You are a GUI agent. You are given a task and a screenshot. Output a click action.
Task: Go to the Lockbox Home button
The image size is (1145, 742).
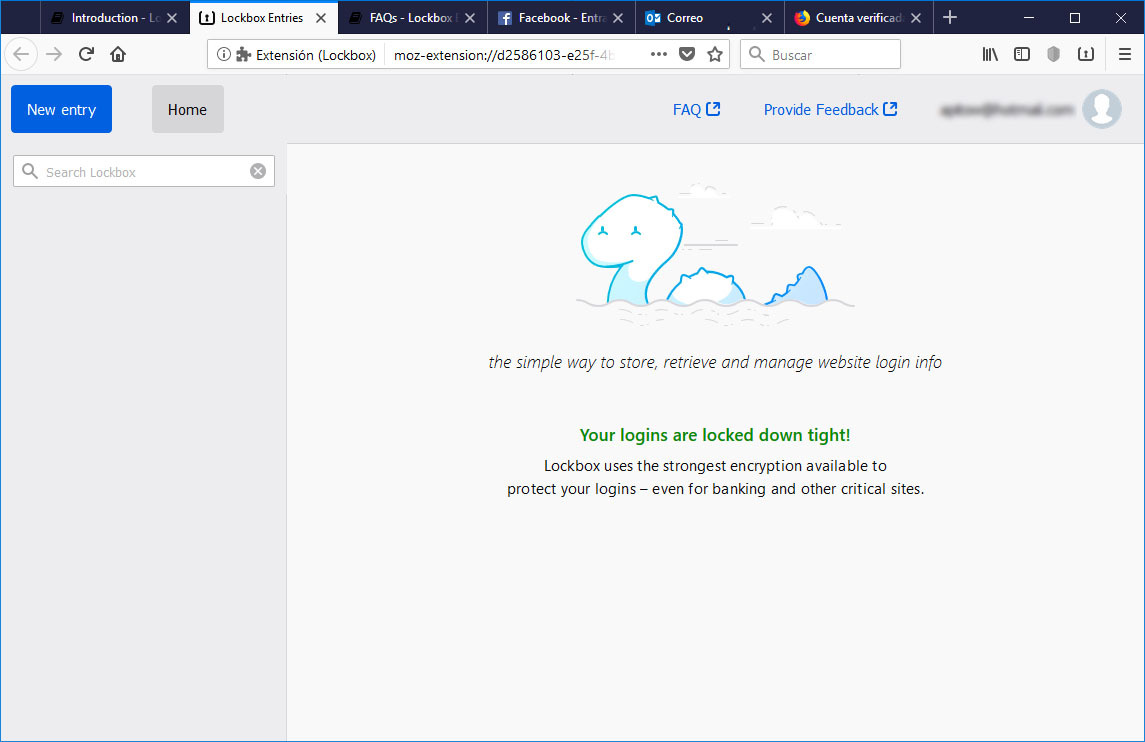click(188, 109)
